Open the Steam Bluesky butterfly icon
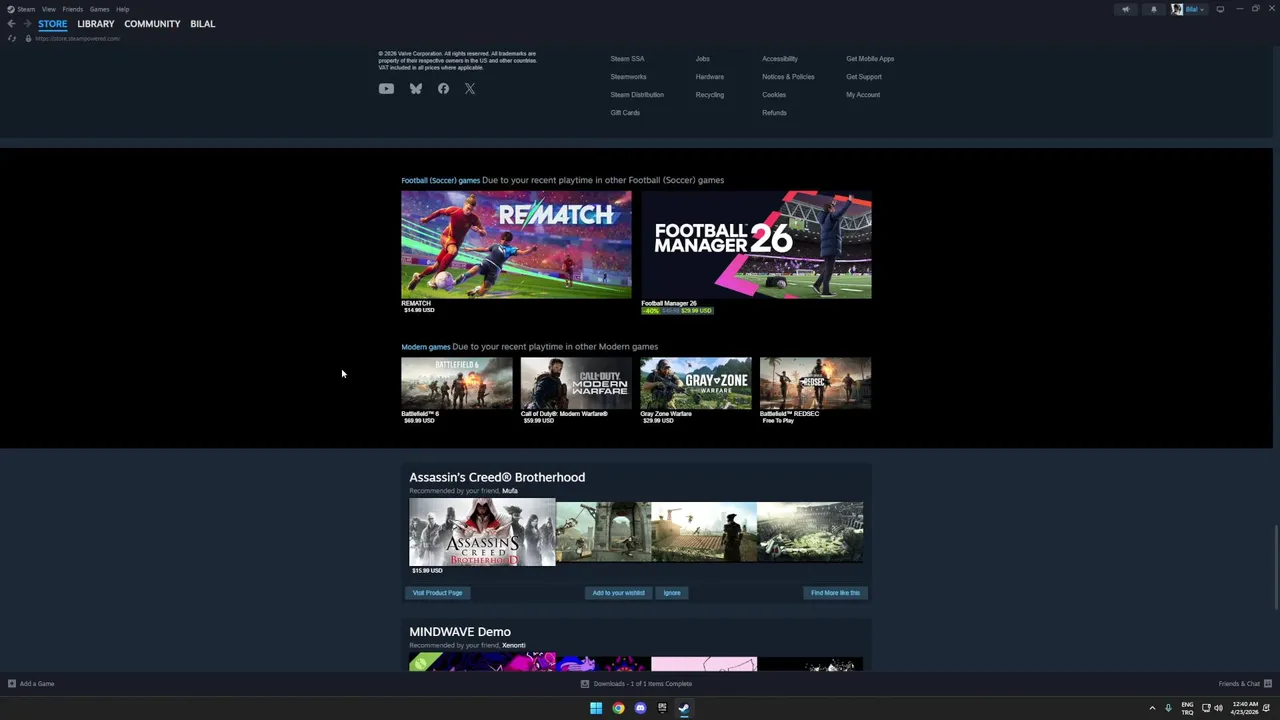This screenshot has width=1280, height=720. 416,89
